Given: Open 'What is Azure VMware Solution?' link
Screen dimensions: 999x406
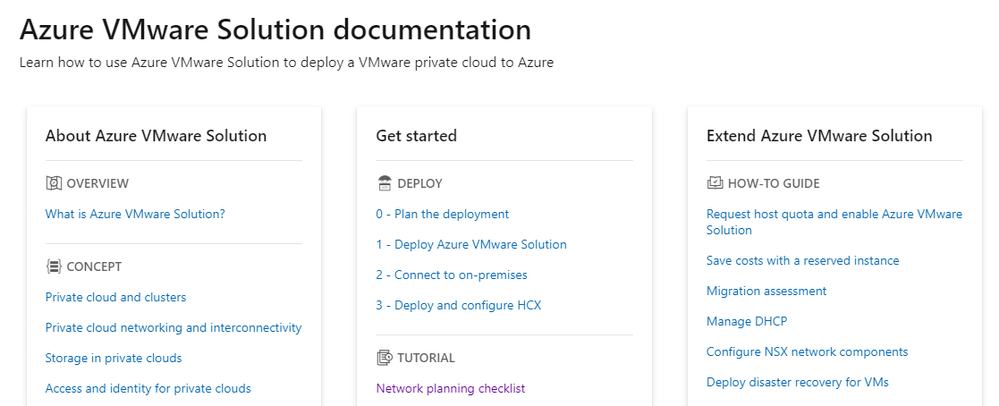Looking at the screenshot, I should tap(135, 214).
